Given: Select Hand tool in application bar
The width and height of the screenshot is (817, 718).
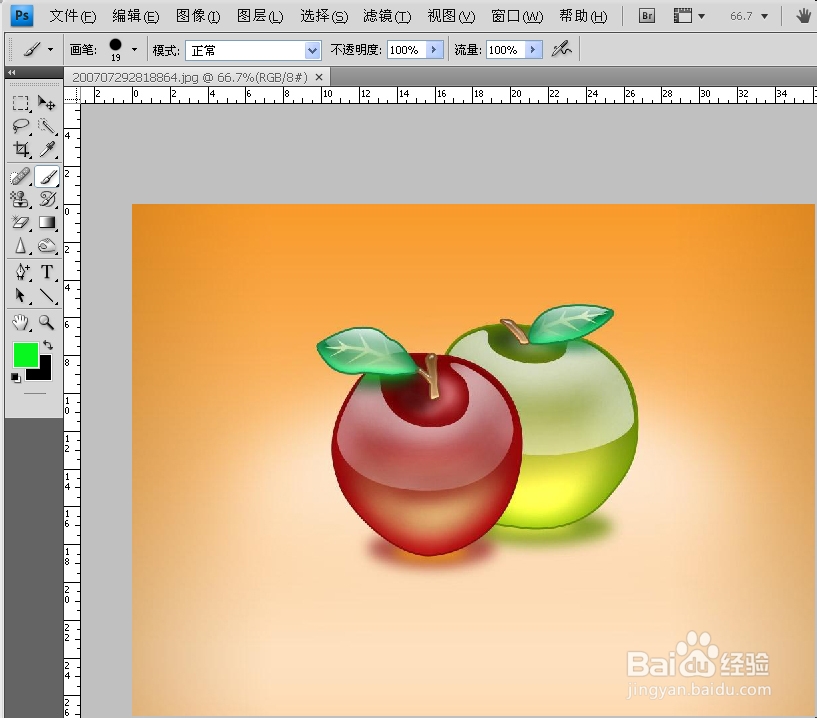Looking at the screenshot, I should pyautogui.click(x=803, y=16).
